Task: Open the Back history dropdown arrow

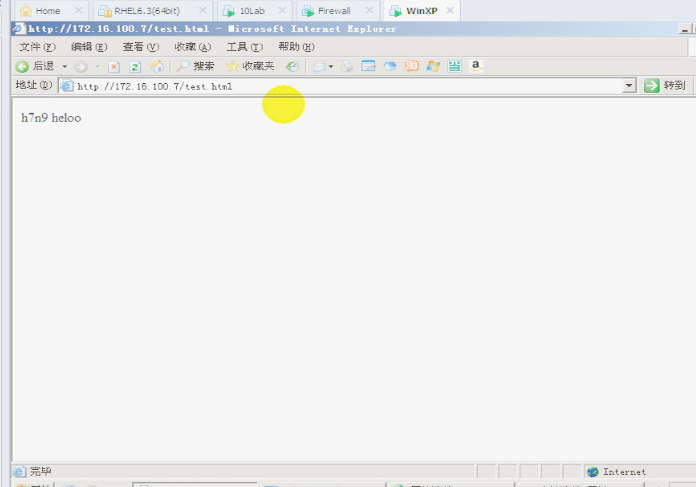Action: (64, 67)
